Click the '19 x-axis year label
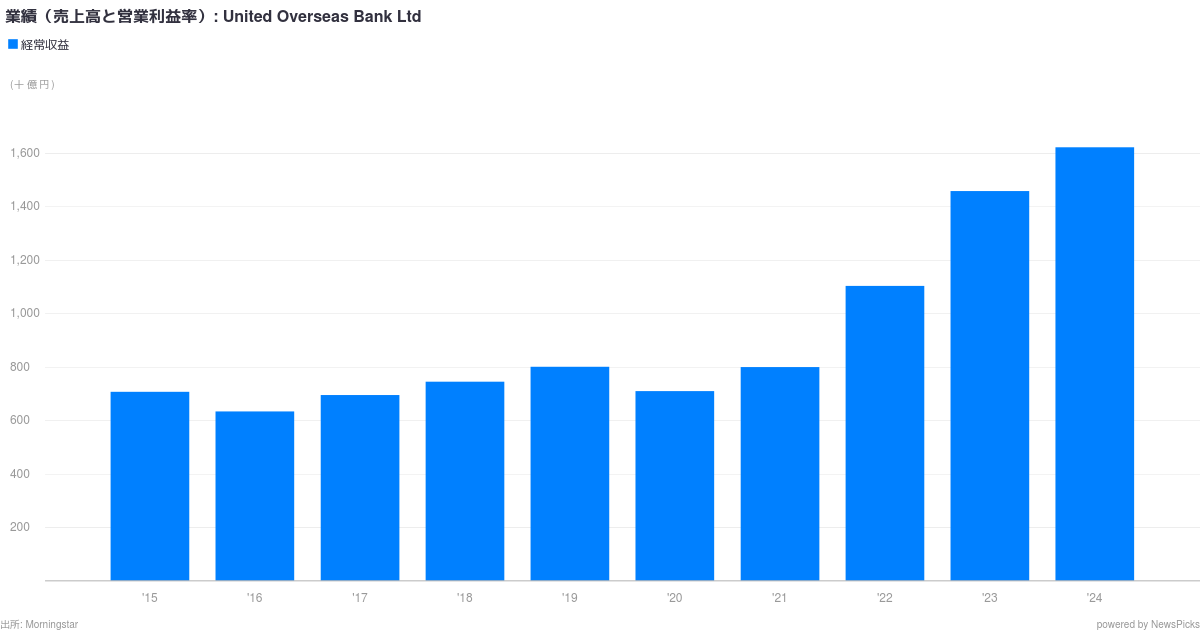 point(570,598)
